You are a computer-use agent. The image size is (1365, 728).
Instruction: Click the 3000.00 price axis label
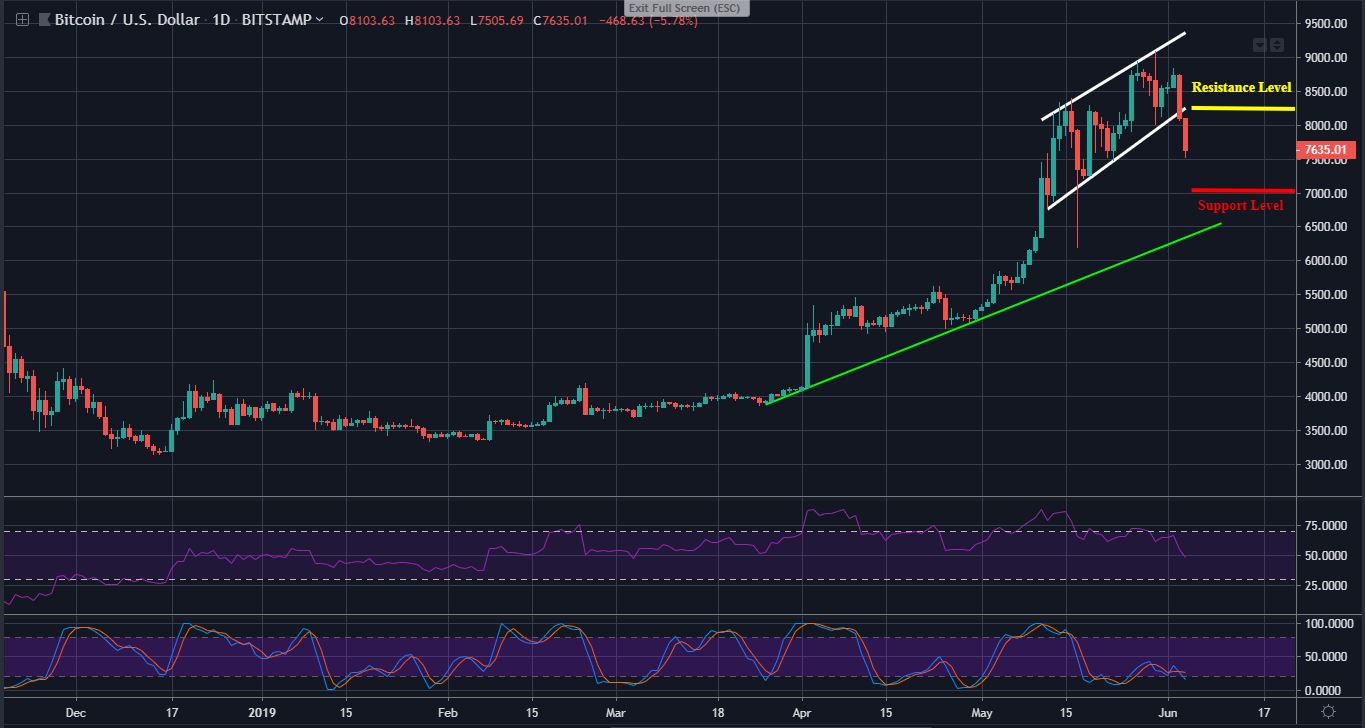click(x=1328, y=464)
